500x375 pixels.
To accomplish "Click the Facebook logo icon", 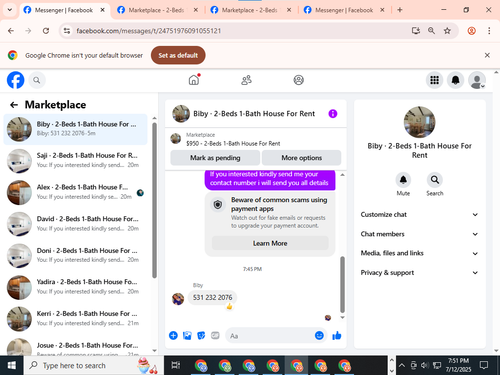I will coord(16,80).
